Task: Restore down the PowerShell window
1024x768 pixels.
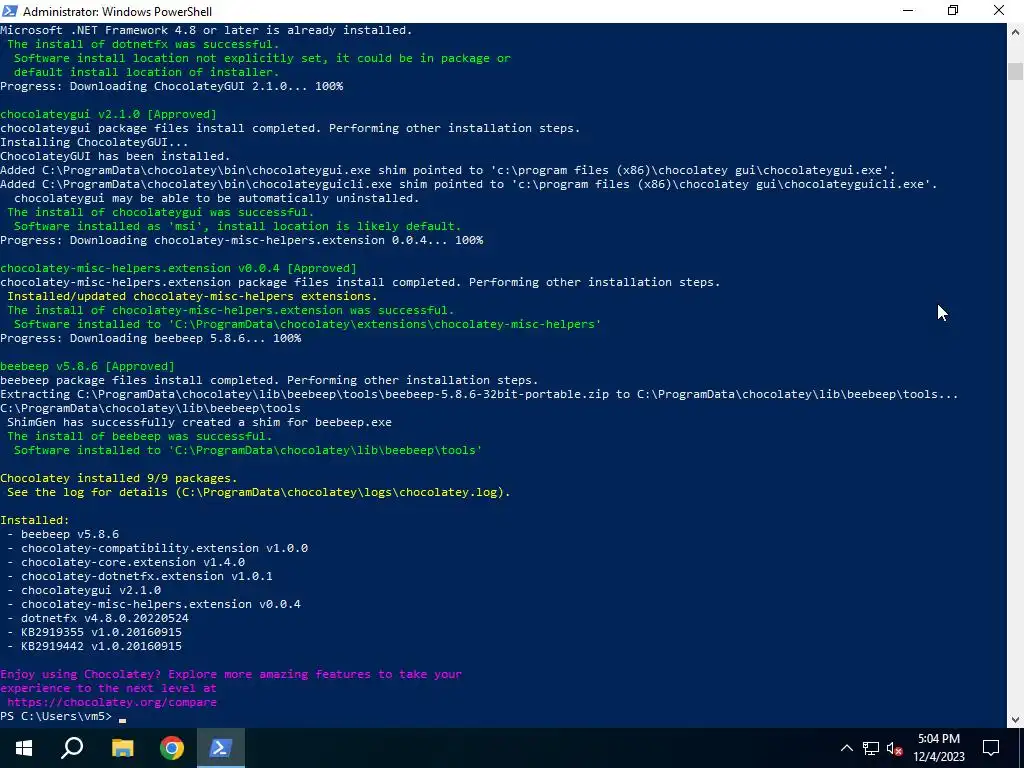Action: click(x=953, y=11)
